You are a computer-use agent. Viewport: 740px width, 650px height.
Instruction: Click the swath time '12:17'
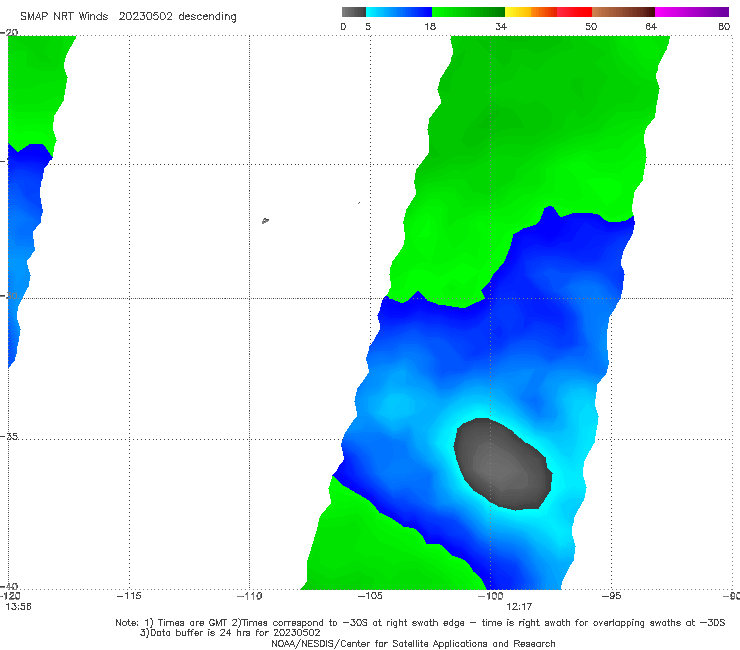(519, 607)
